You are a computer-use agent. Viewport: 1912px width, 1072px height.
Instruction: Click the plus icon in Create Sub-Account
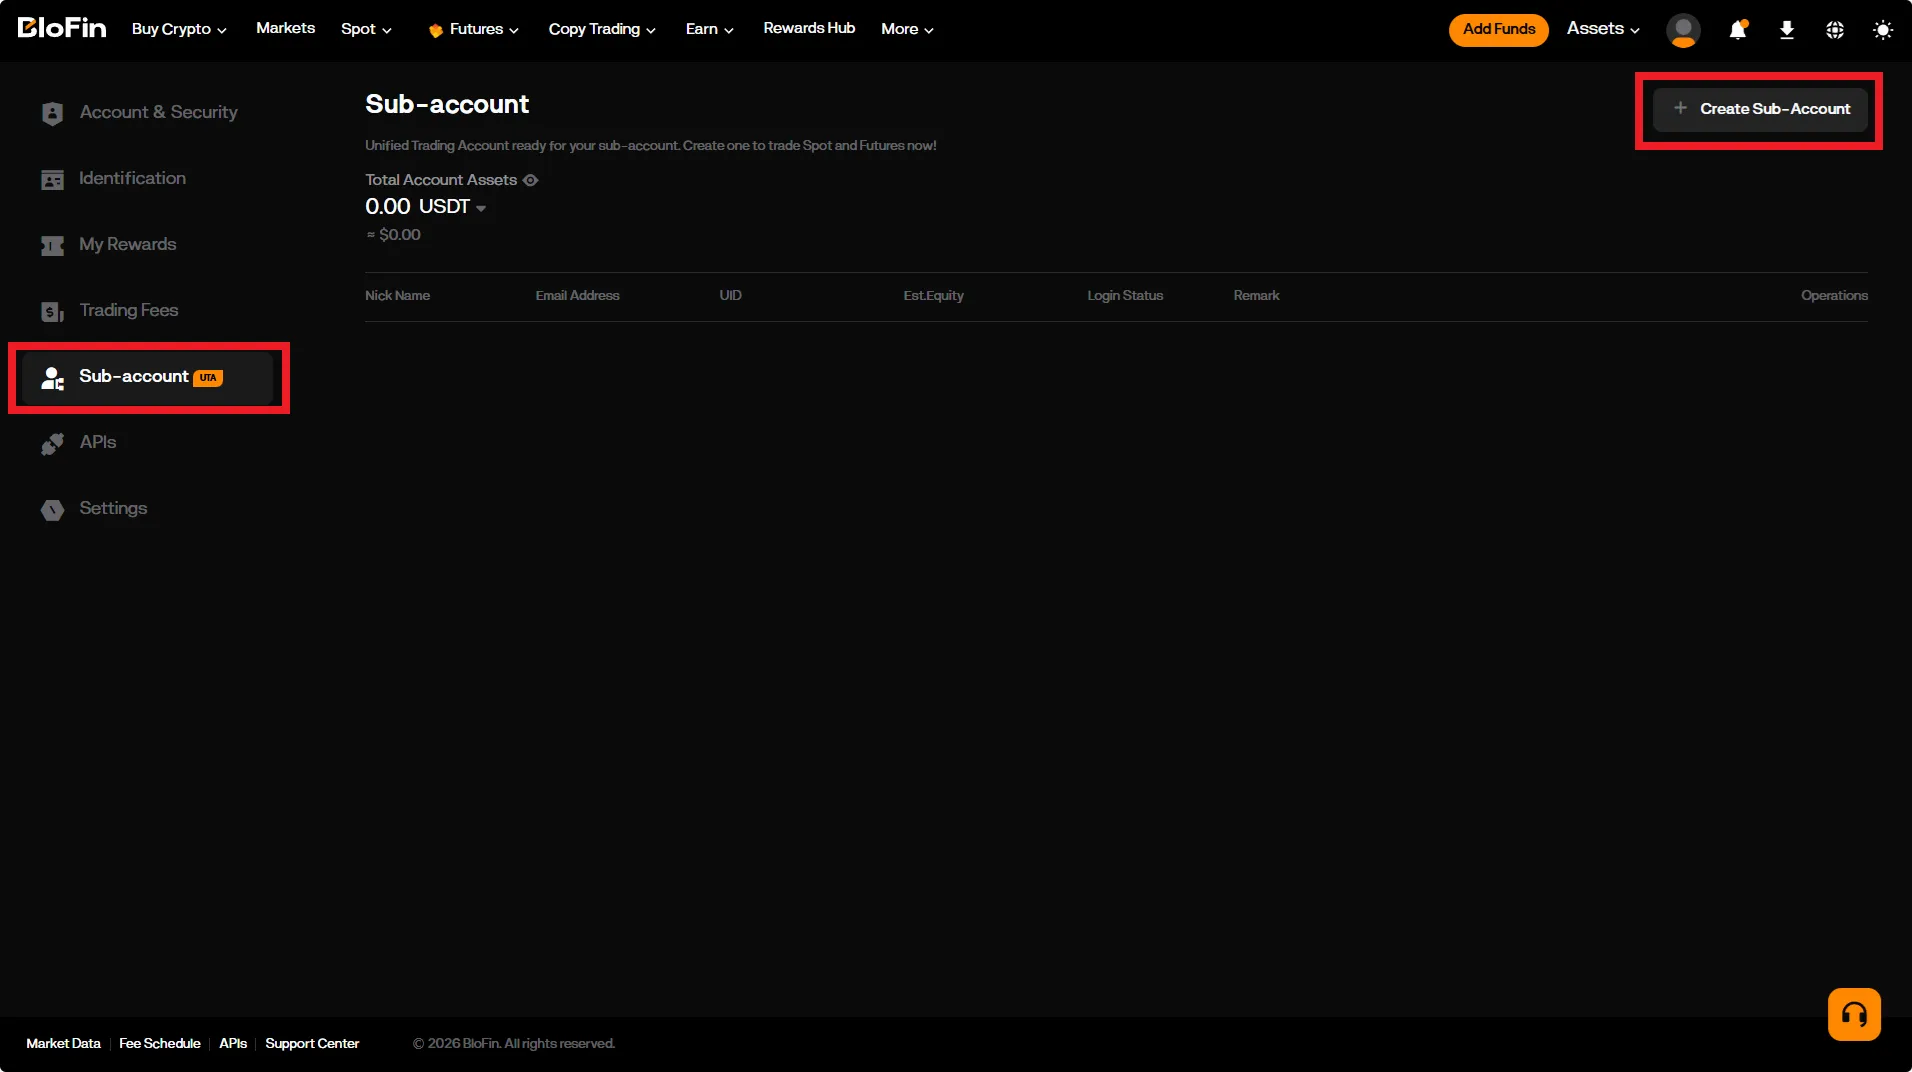pos(1680,108)
